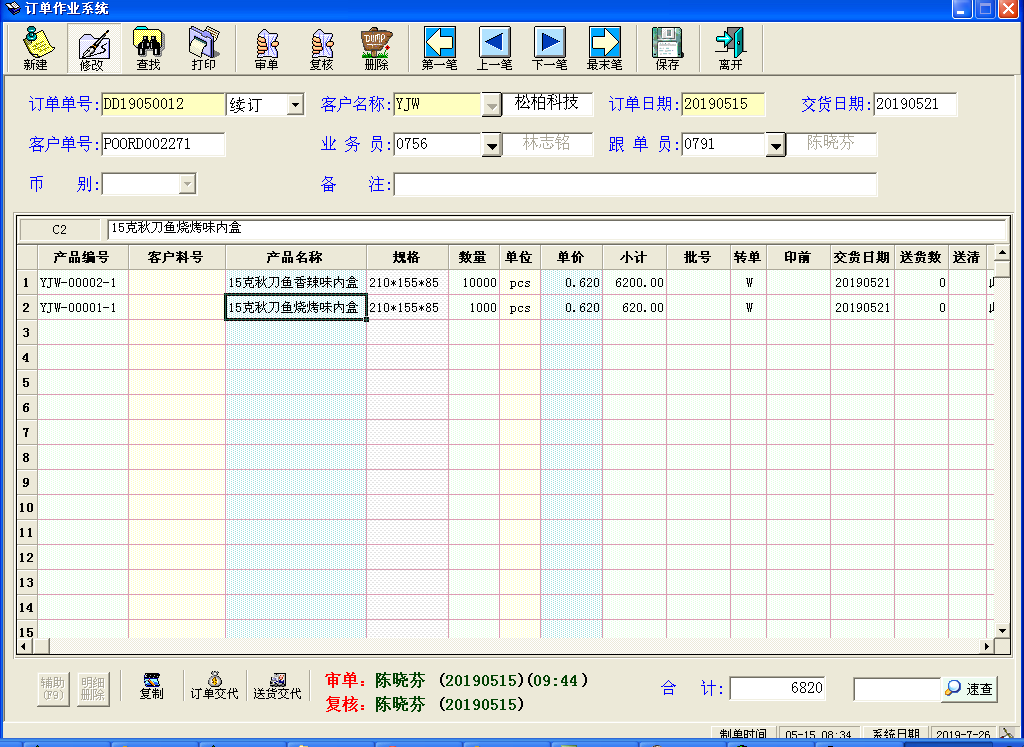Open 送货交代 (Delivery handover) icon

(x=277, y=686)
